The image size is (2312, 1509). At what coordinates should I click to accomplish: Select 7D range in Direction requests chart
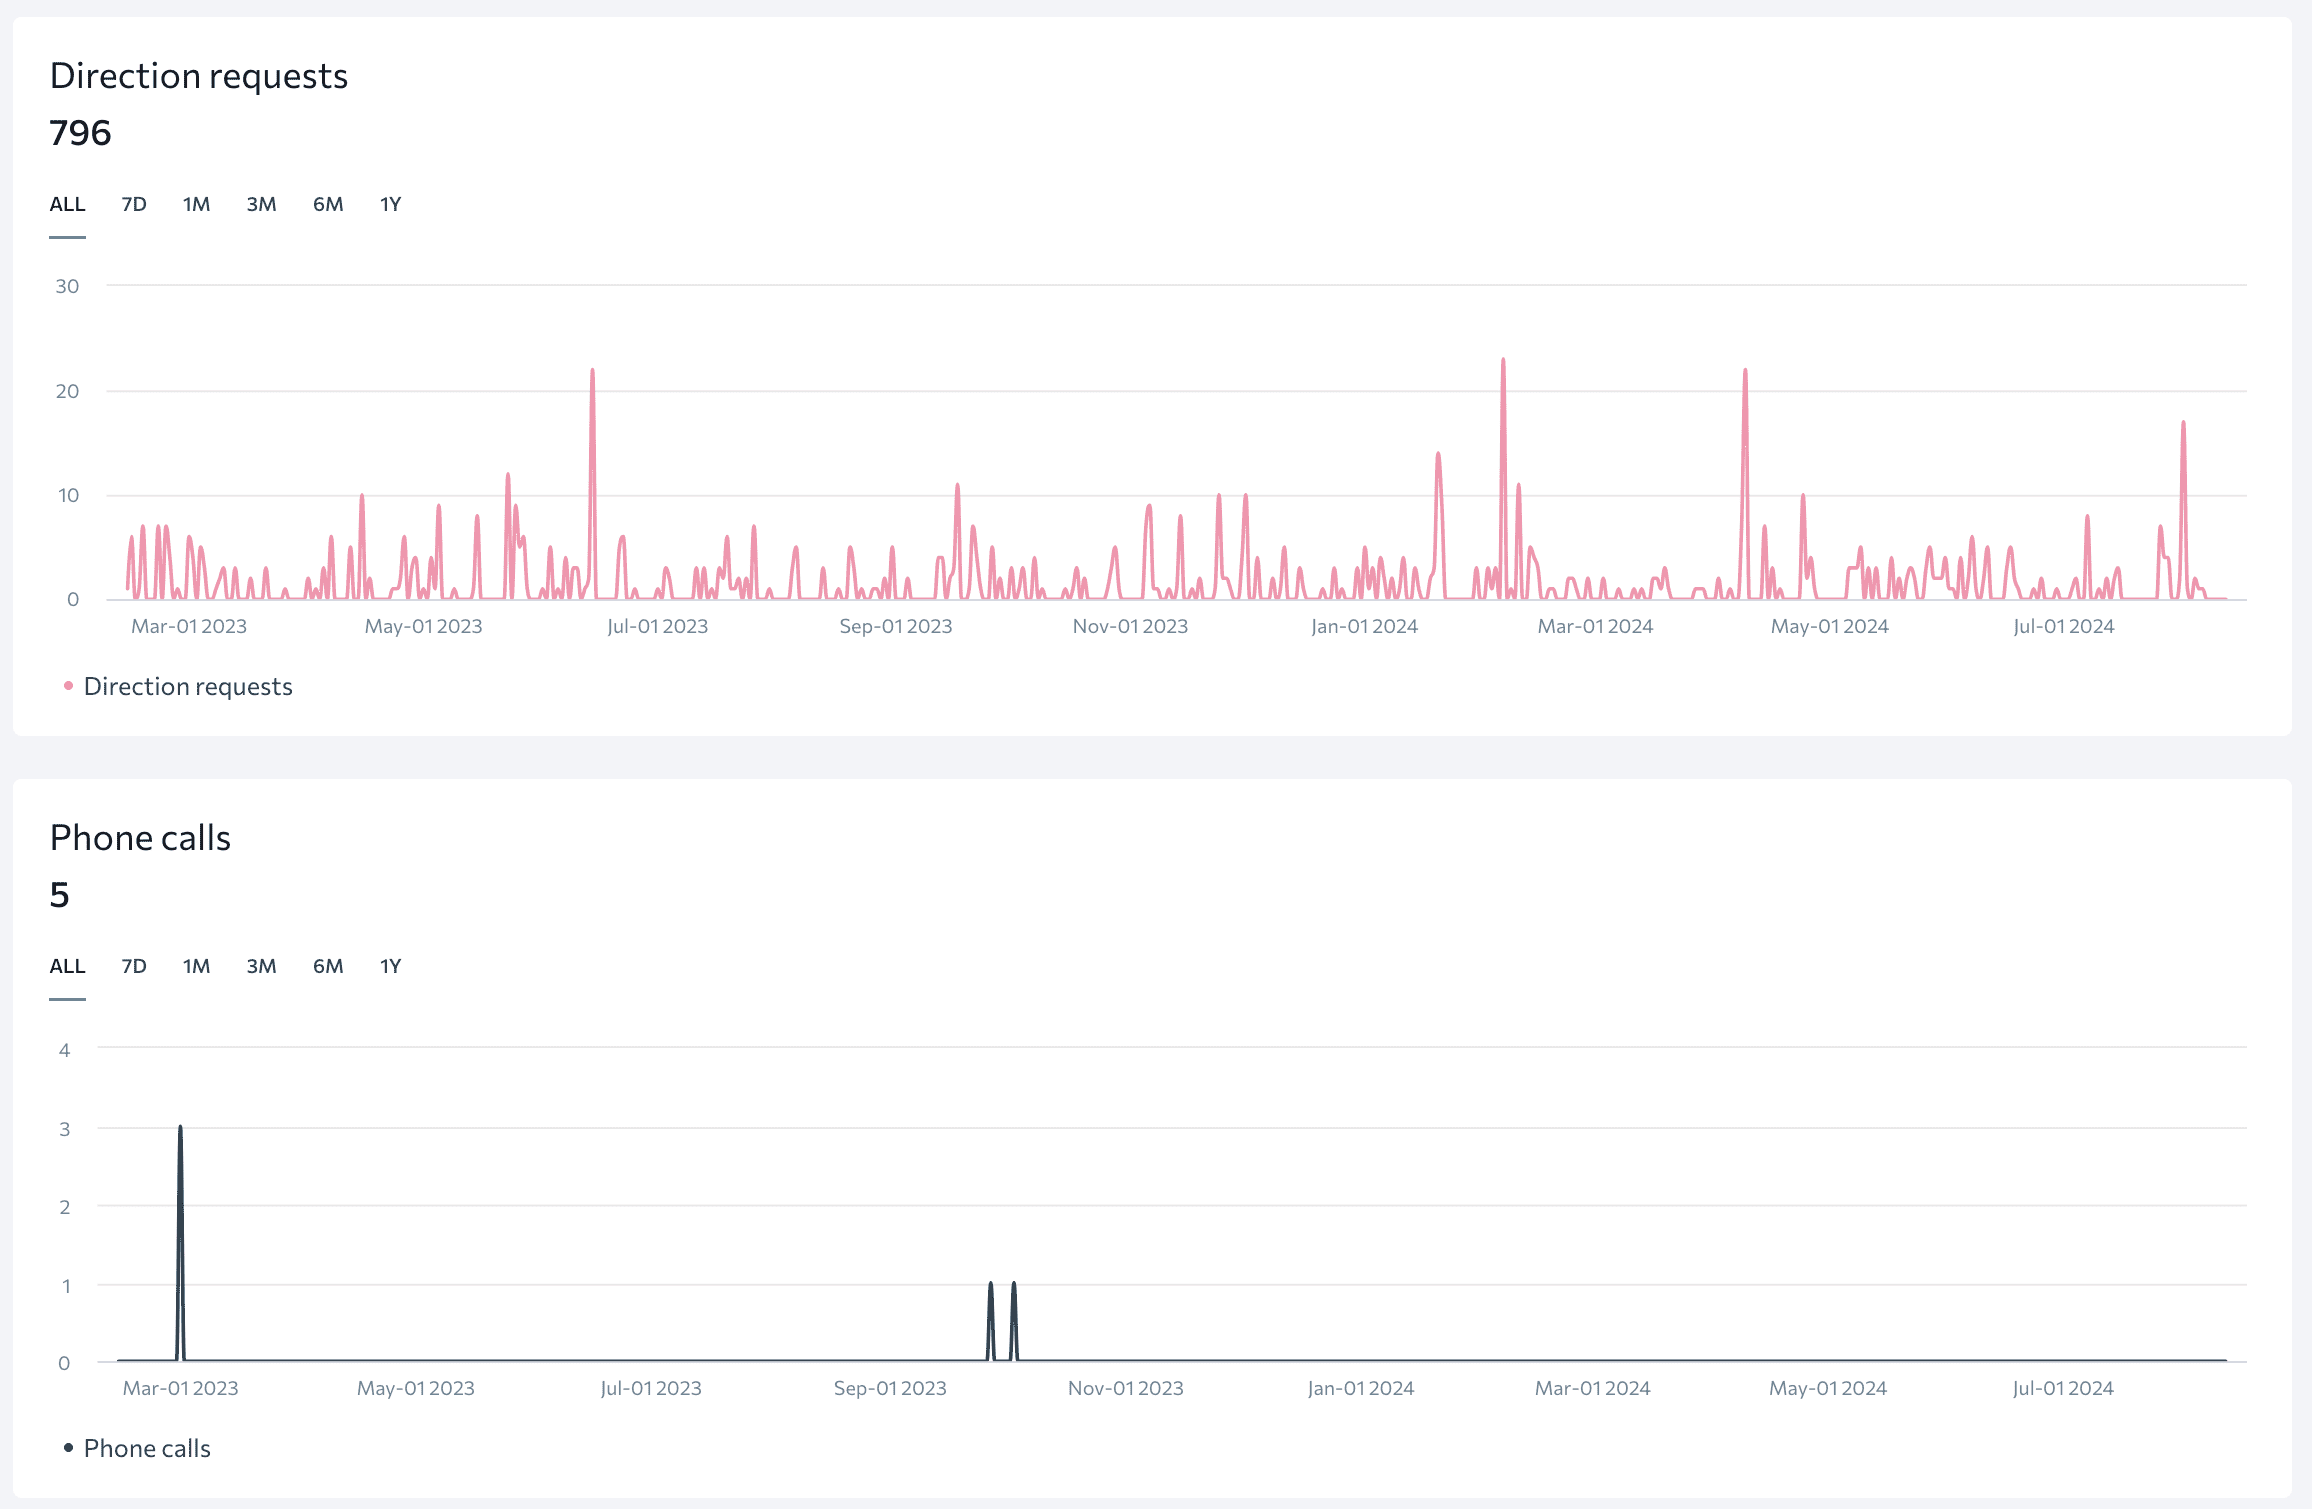[134, 204]
